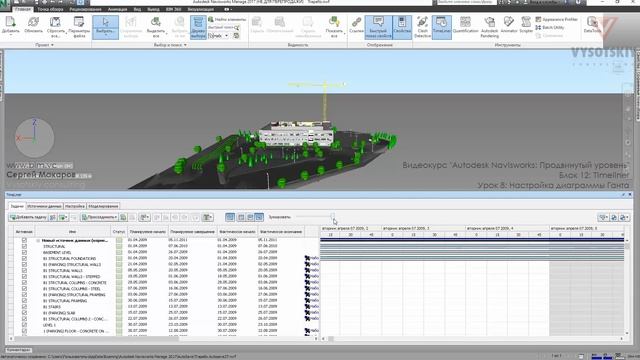Click Добавить задачу (Add Task) button
The image size is (640, 360).
(x=28, y=217)
